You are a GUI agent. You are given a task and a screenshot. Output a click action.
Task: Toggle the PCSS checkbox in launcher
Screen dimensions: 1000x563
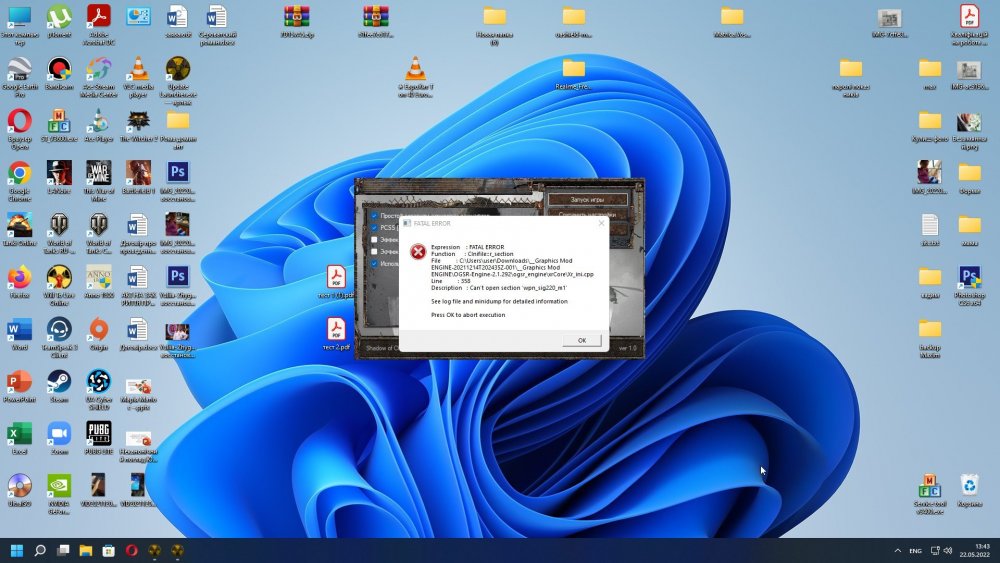[x=375, y=228]
